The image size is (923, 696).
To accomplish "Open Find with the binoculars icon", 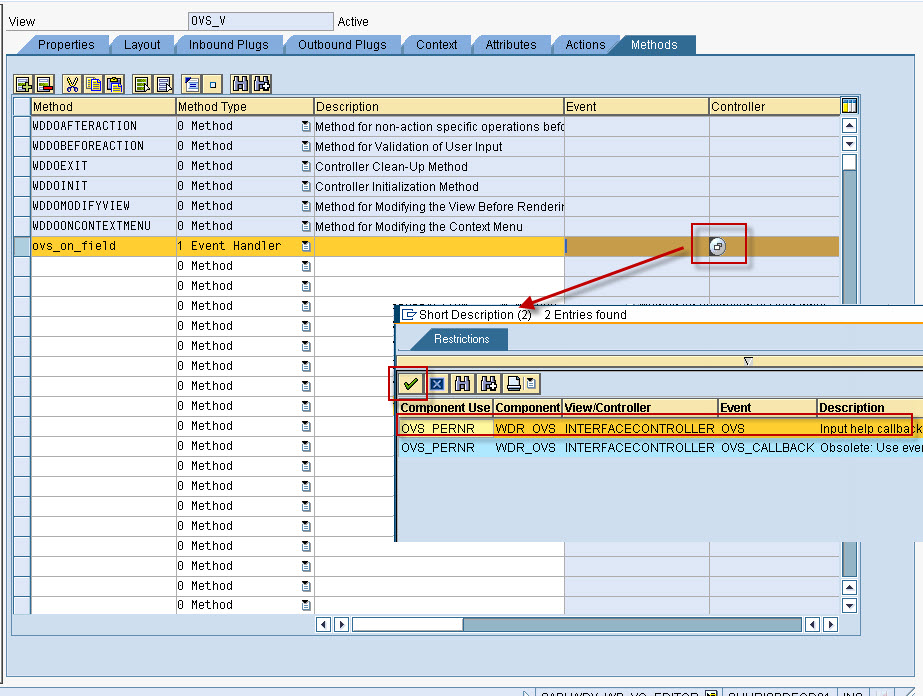I will 240,84.
